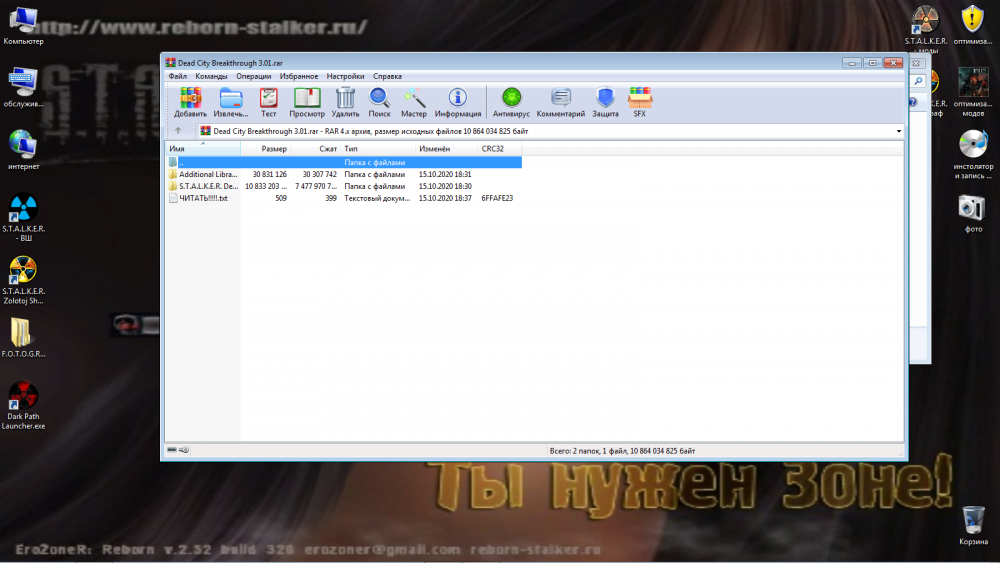Viewport: 1000px width, 563px height.
Task: Open the Корзина recycle bin
Action: [x=973, y=525]
